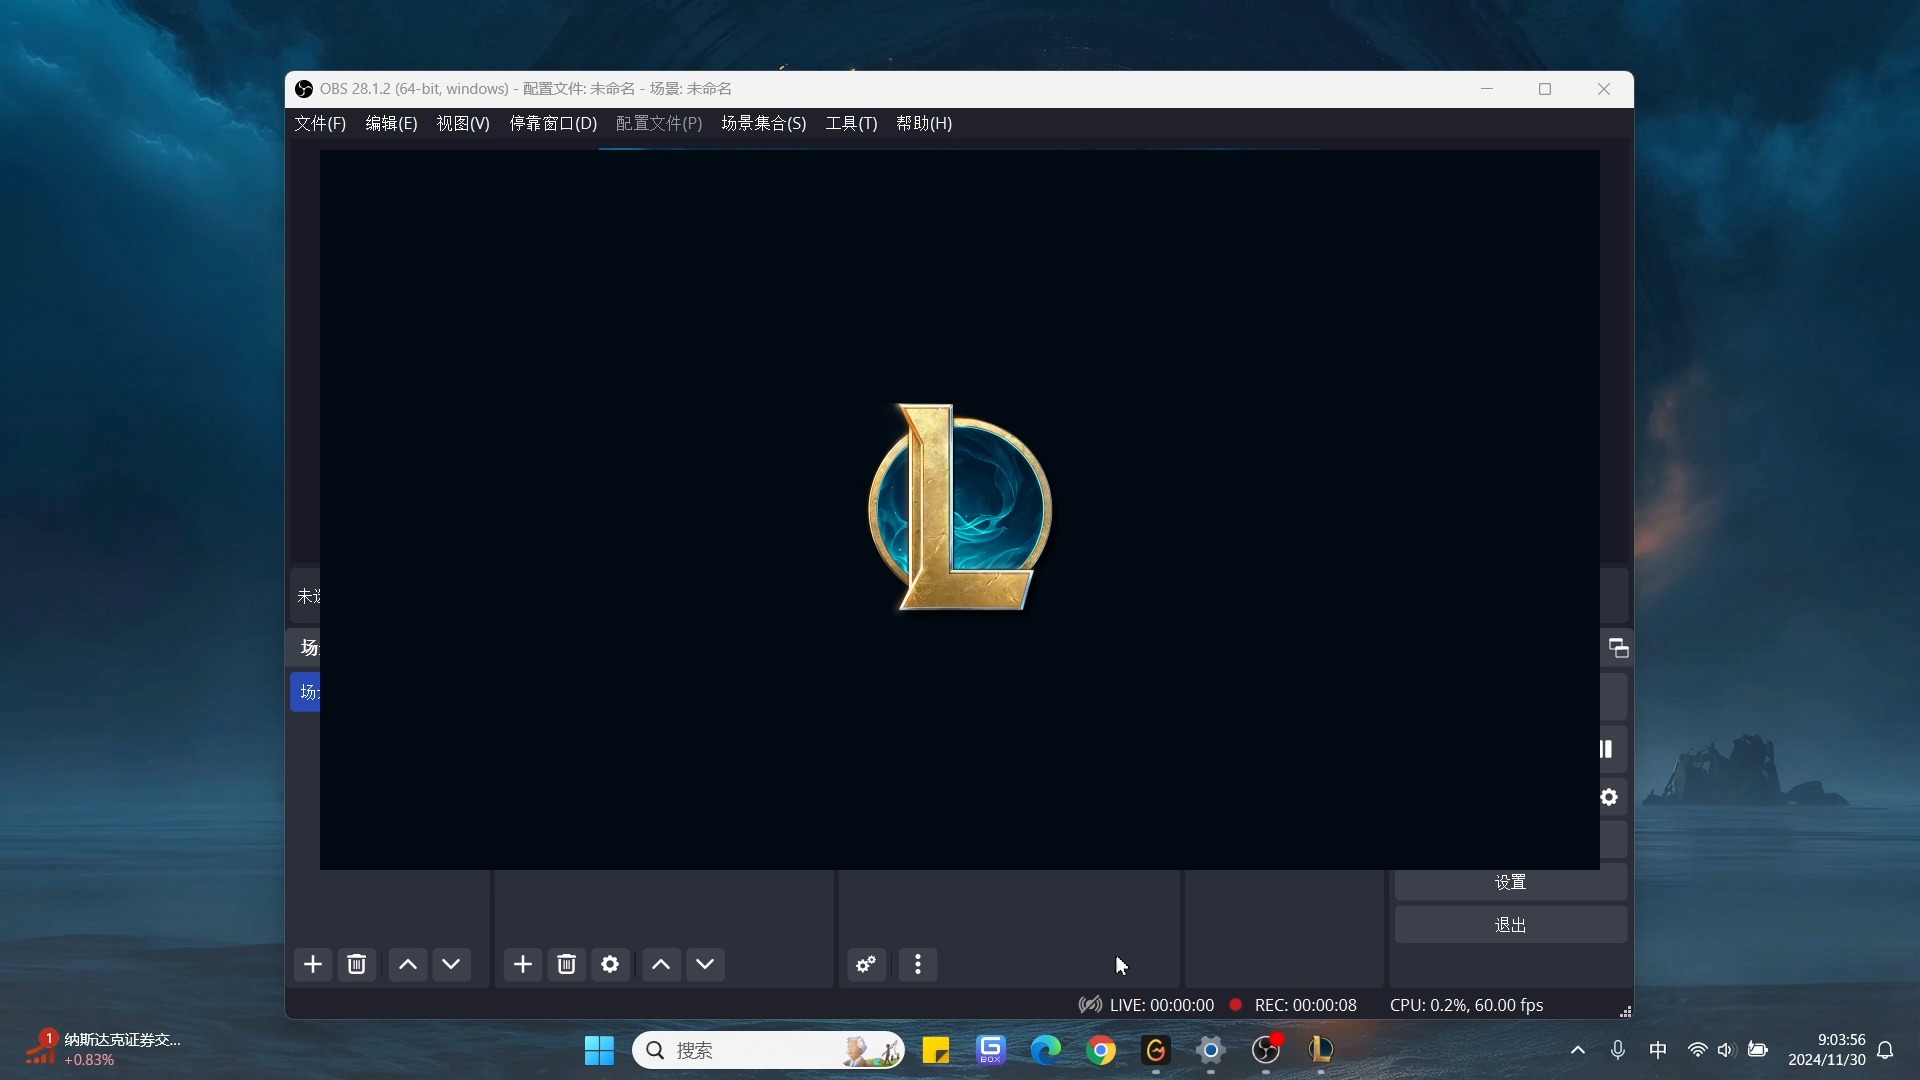Delete the selected source with the trash icon

click(x=567, y=964)
